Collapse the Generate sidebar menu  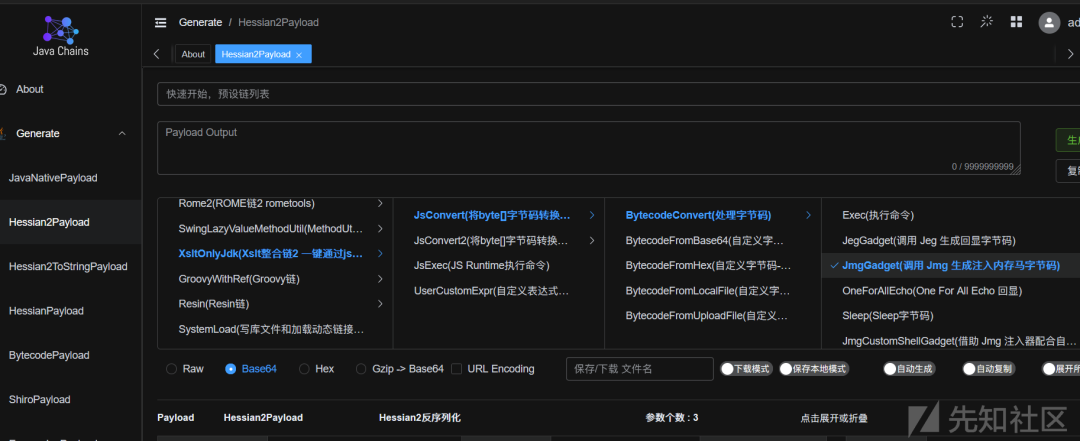tap(122, 134)
